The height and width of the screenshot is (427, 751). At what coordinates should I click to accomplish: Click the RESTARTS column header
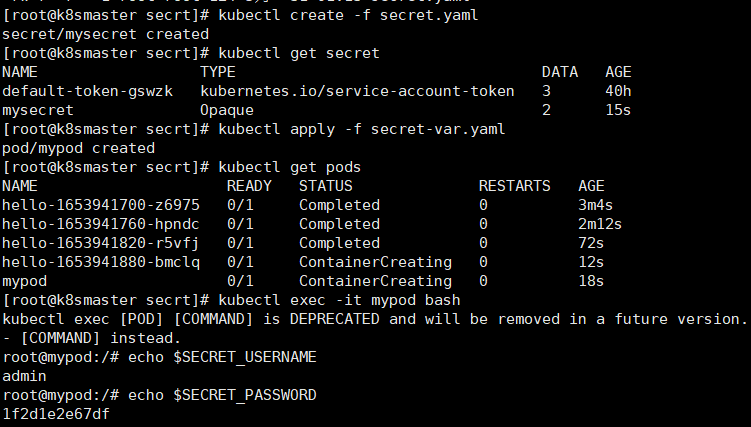tap(514, 186)
